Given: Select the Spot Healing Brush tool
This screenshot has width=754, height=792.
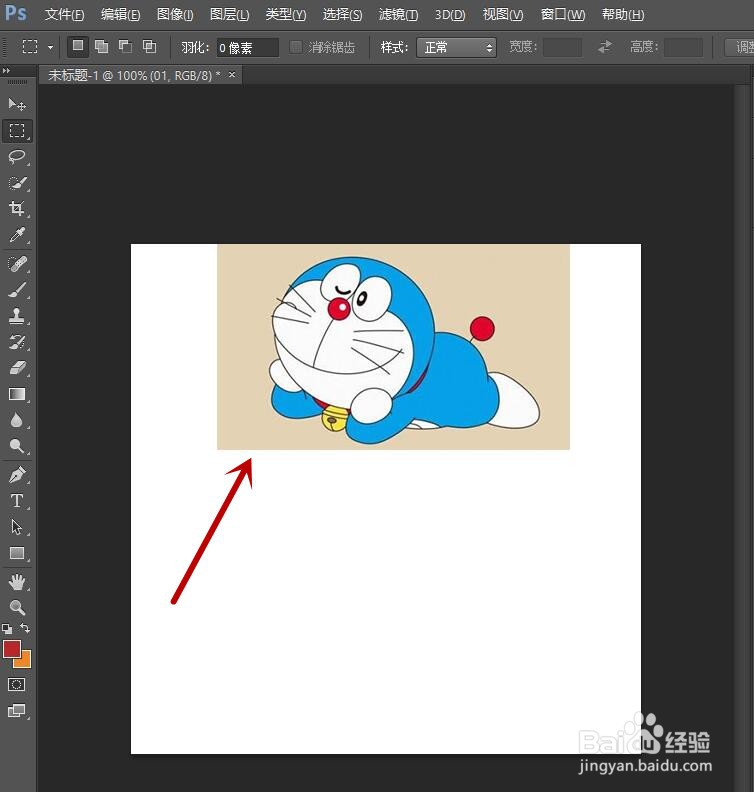Looking at the screenshot, I should (x=17, y=264).
